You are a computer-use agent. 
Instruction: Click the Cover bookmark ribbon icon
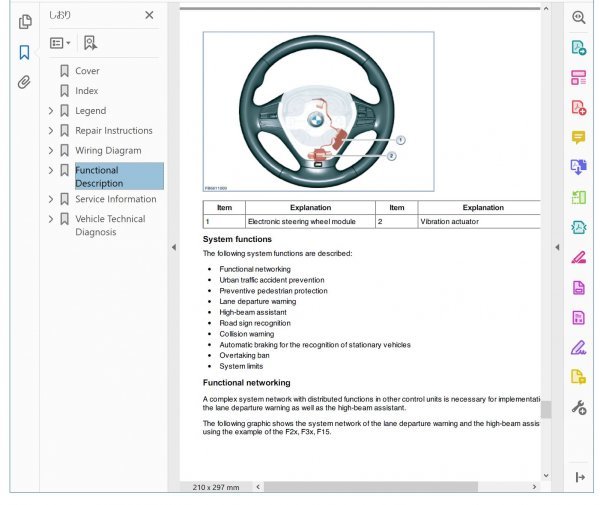point(64,71)
